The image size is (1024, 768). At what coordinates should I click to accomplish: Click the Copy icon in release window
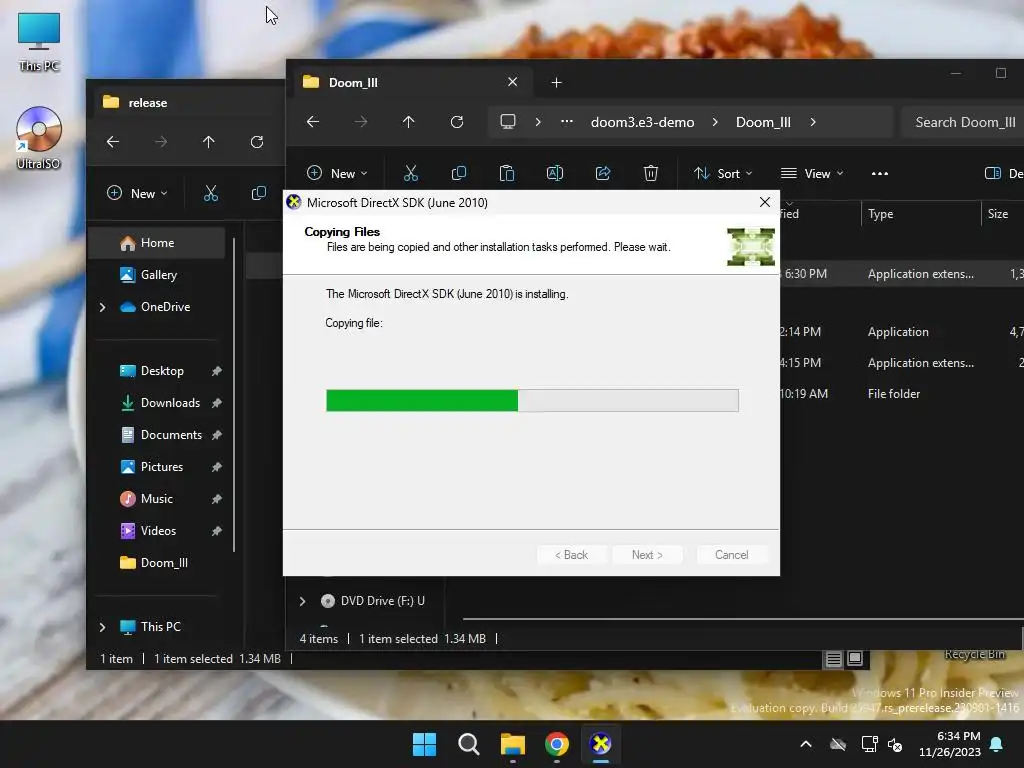pos(259,193)
